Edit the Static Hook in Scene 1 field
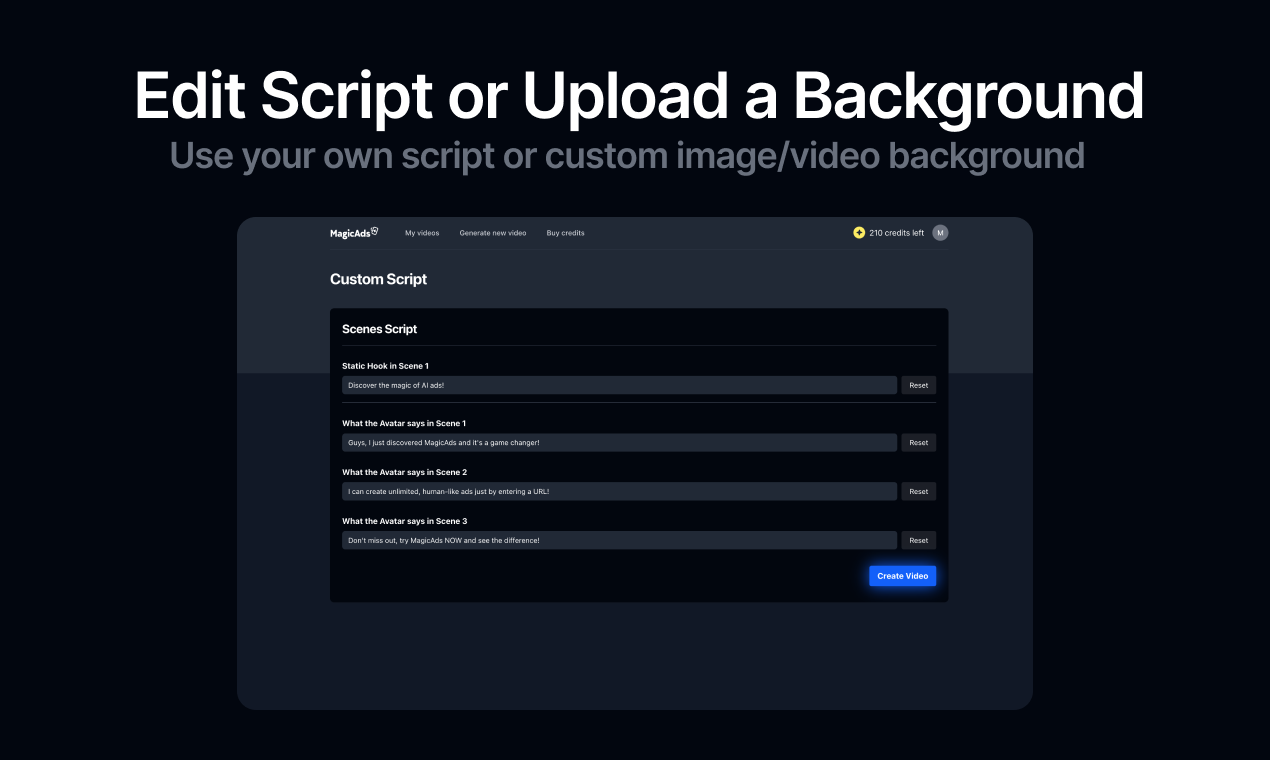Image resolution: width=1270 pixels, height=760 pixels. click(619, 385)
